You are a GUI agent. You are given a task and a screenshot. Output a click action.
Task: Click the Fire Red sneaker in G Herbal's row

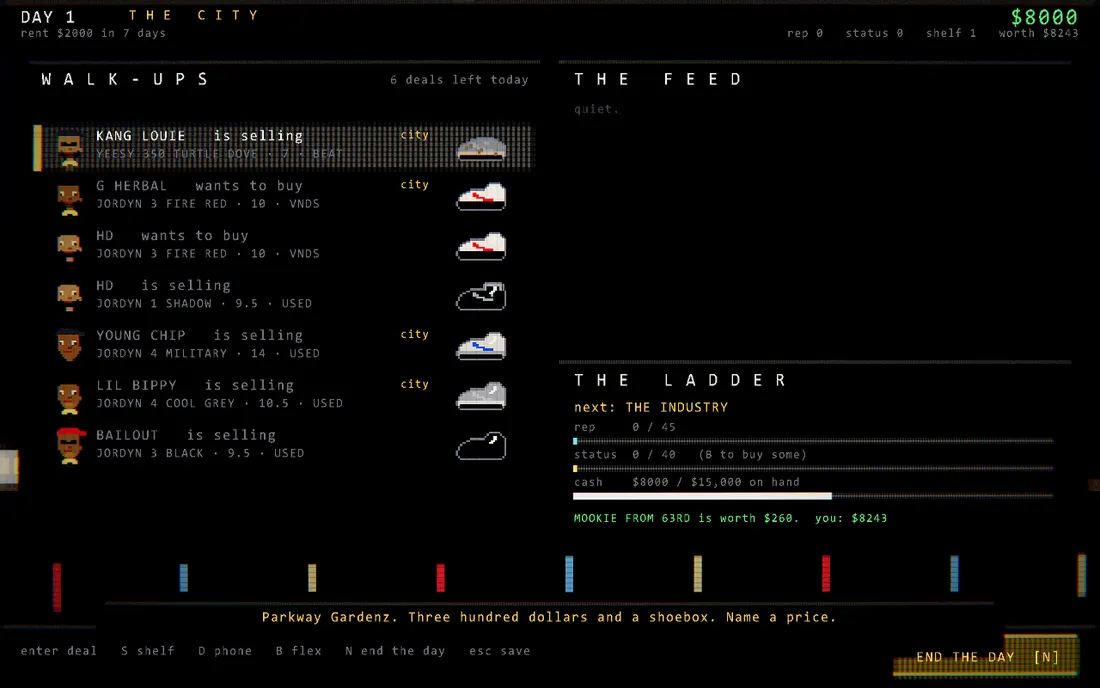pos(481,197)
